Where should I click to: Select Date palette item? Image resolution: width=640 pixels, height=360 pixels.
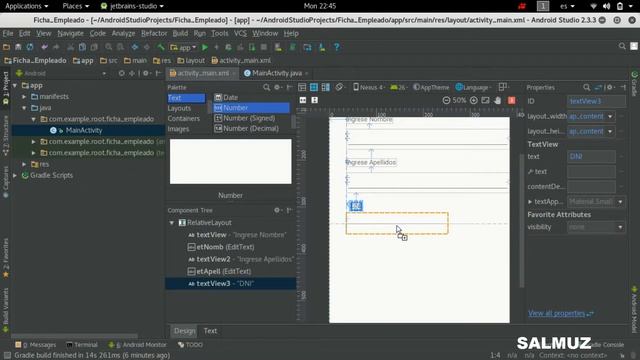226,98
